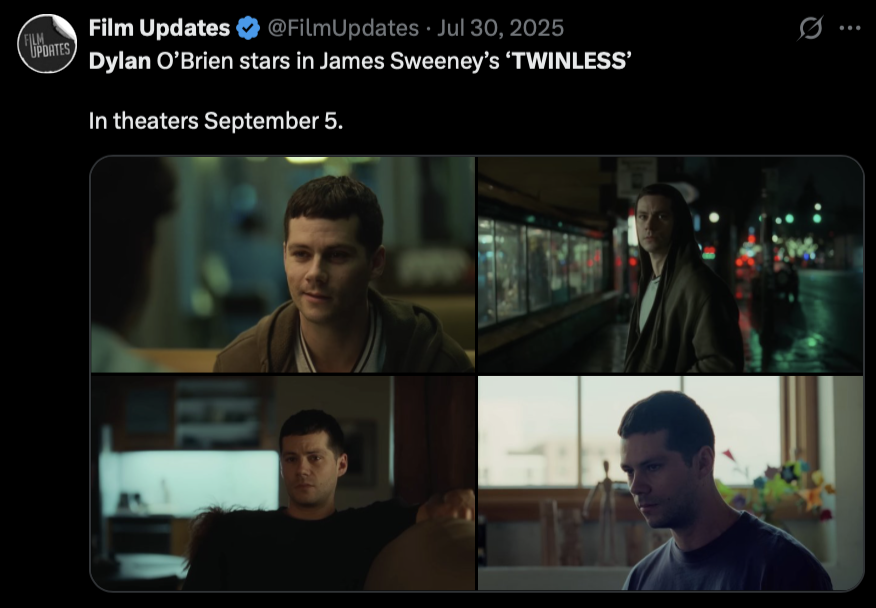Screen dimensions: 876x608
Task: Open the Jul 30, 2025 timestamp link
Action: pos(501,28)
